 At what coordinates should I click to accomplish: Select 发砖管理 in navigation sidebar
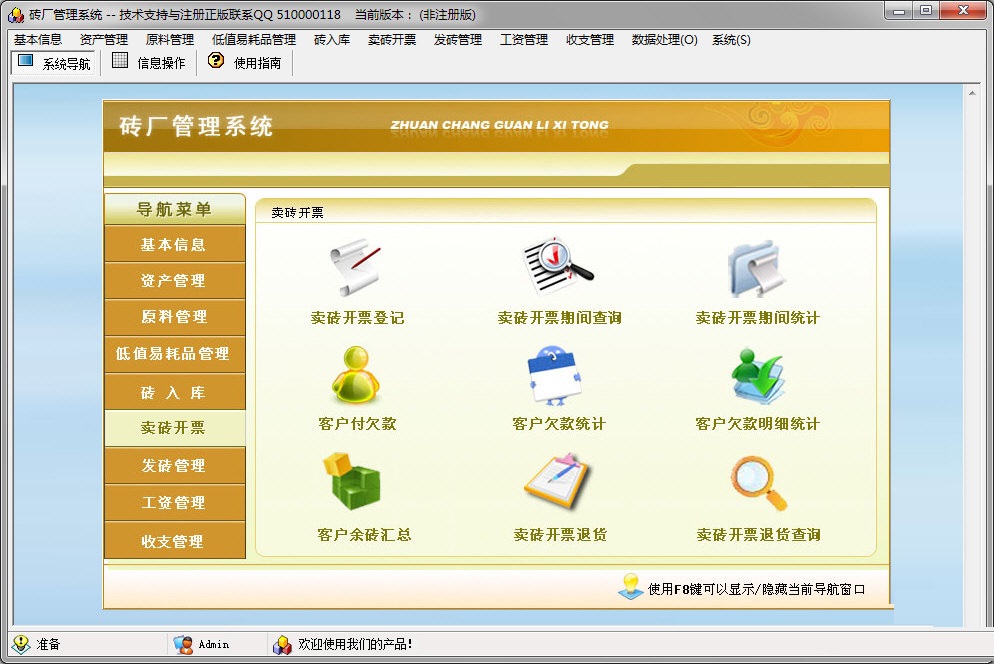[x=174, y=465]
